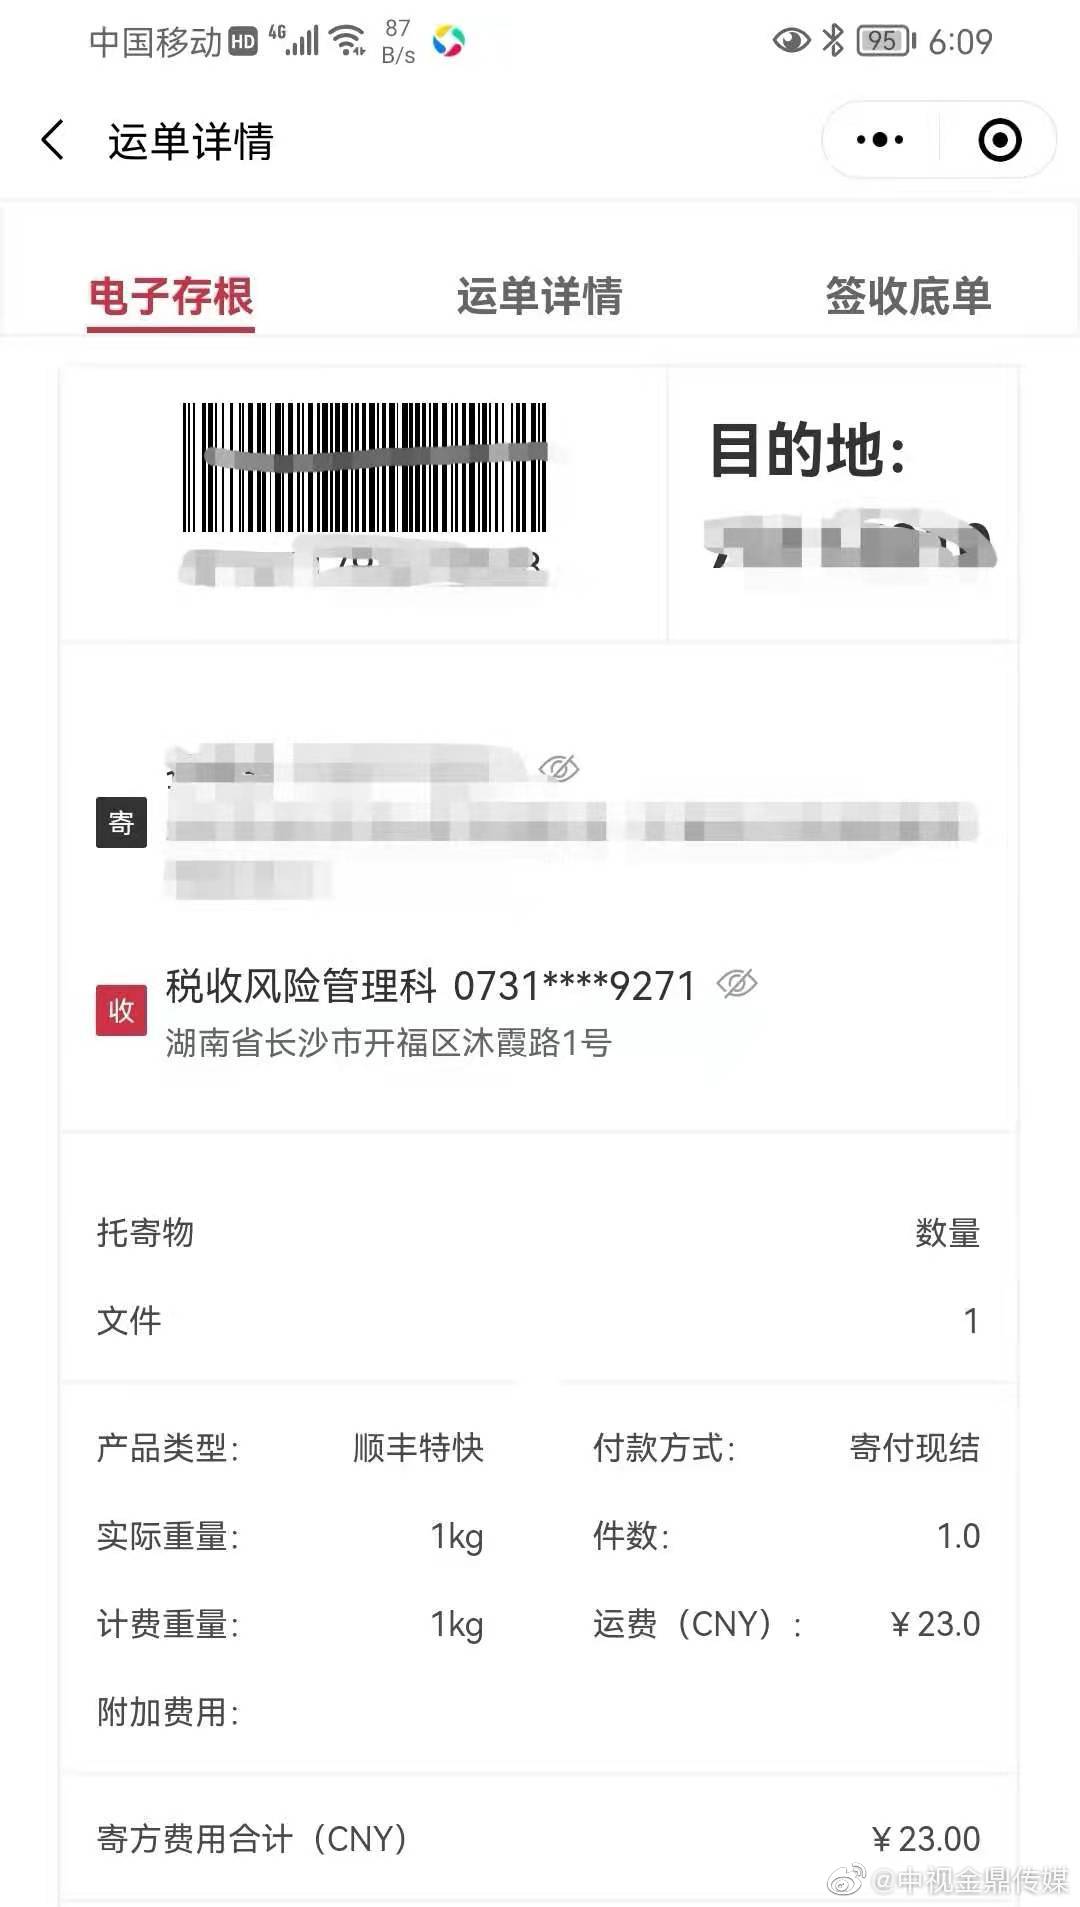
Task: Tap the 目的地 destination box
Action: 843,503
